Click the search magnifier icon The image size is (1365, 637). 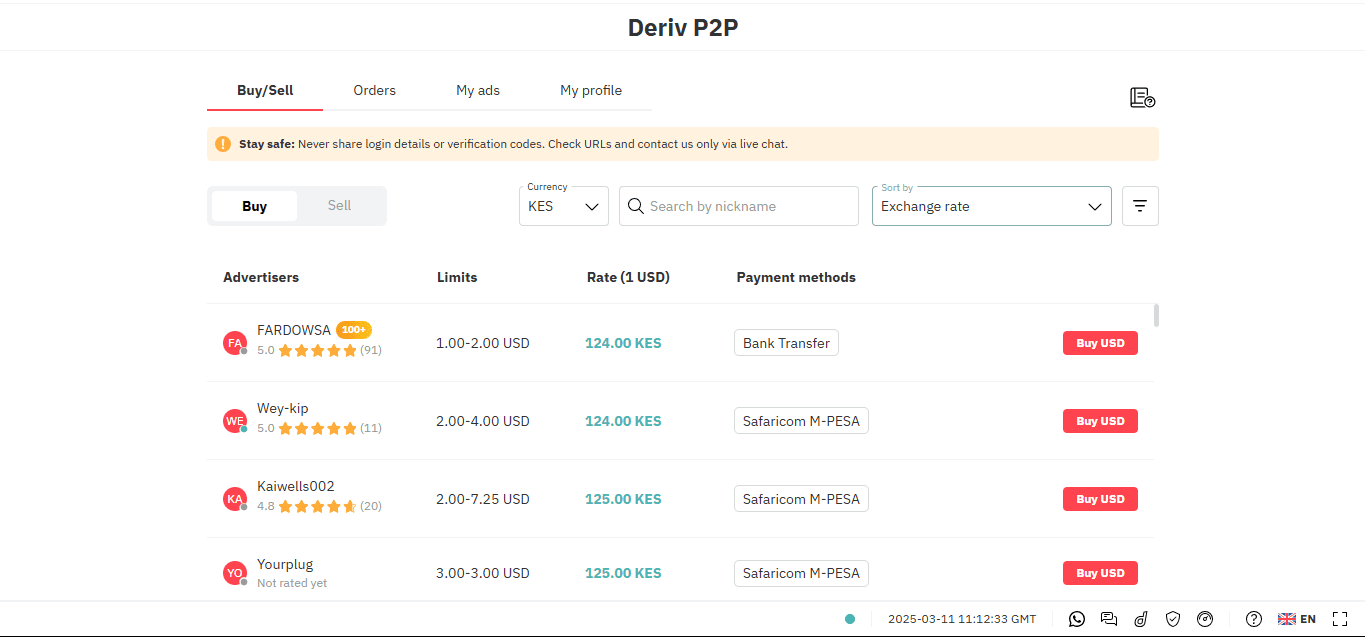pyautogui.click(x=636, y=205)
